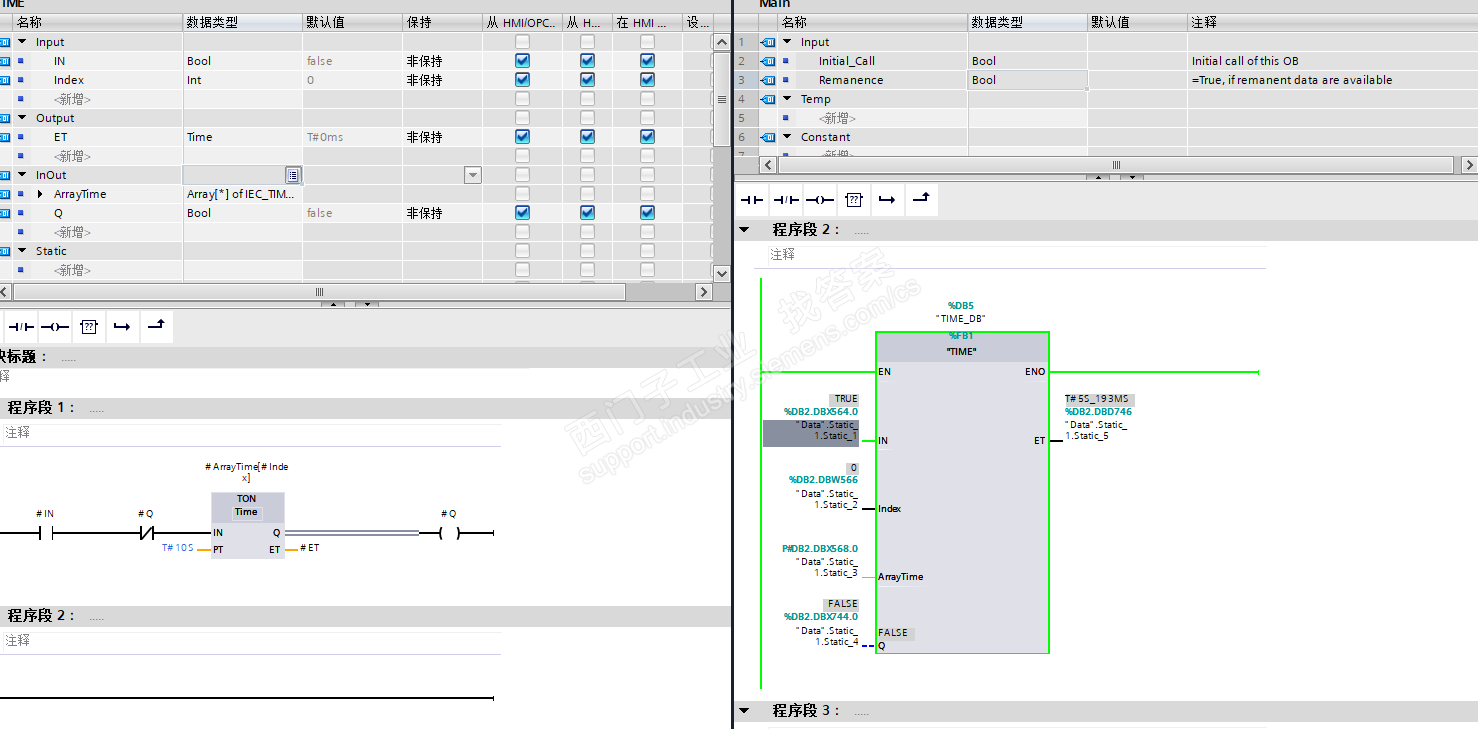The height and width of the screenshot is (729, 1478).
Task: Select the Remanence Bool data type cell
Action: [1027, 80]
